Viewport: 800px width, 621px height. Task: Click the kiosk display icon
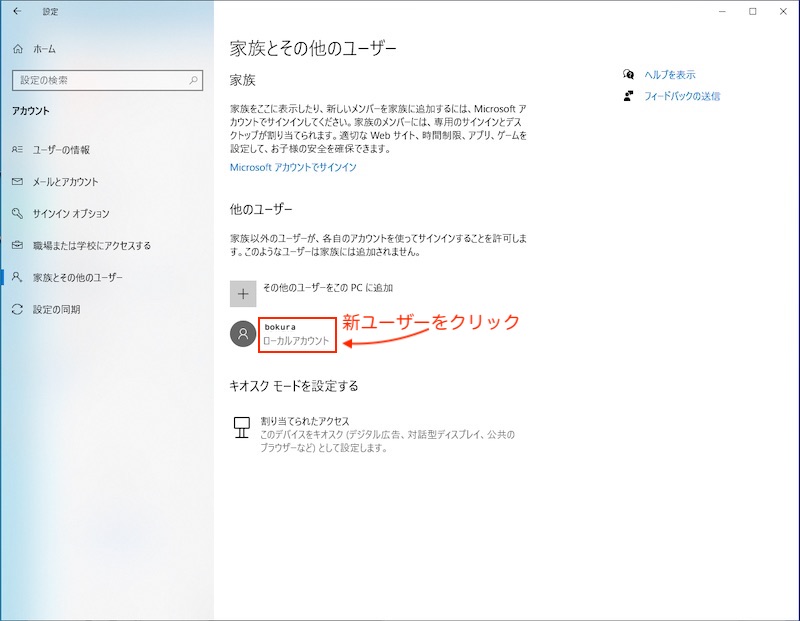point(242,428)
